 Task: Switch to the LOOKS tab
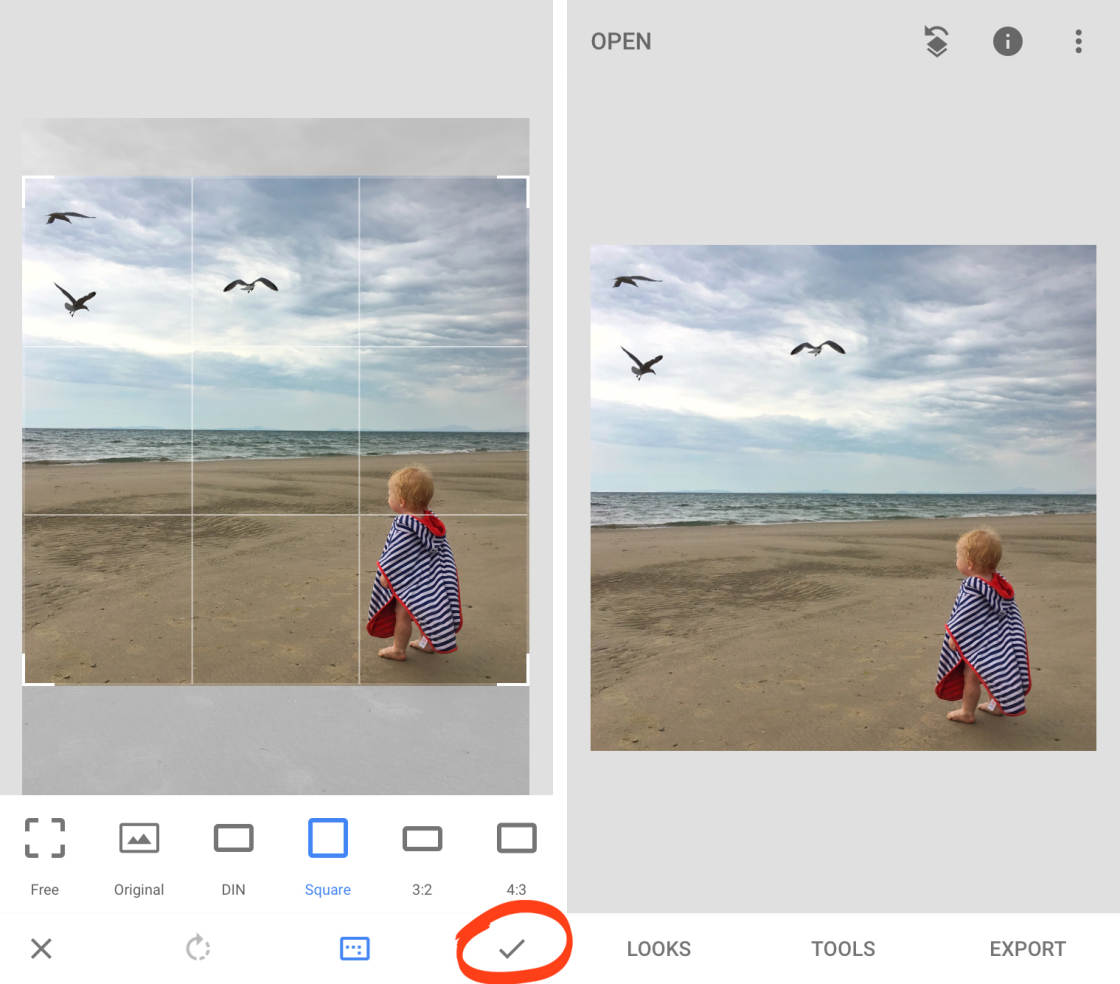tap(658, 949)
